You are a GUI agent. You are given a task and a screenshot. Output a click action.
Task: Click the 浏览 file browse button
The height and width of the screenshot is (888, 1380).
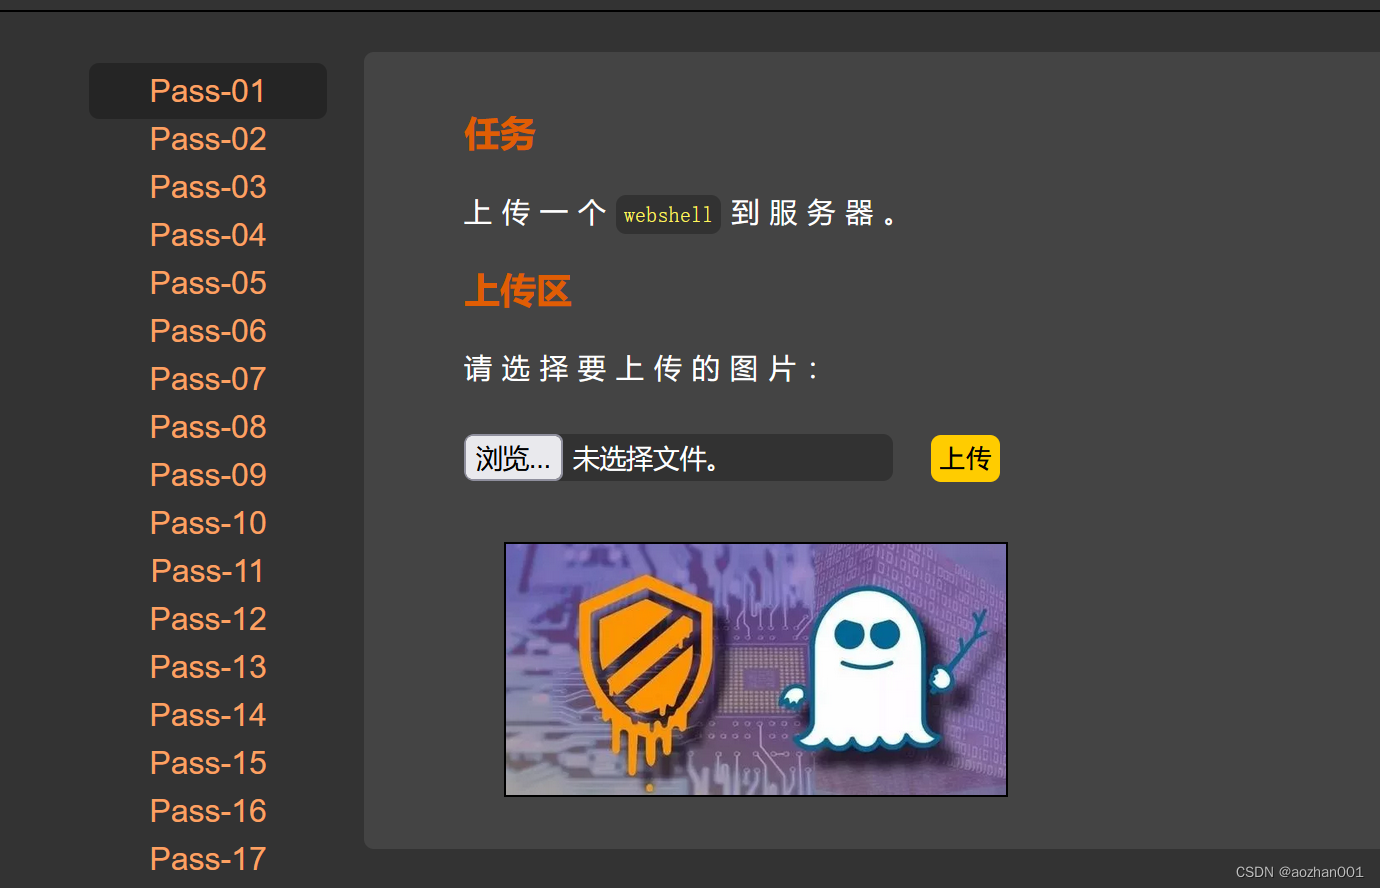[x=513, y=457]
